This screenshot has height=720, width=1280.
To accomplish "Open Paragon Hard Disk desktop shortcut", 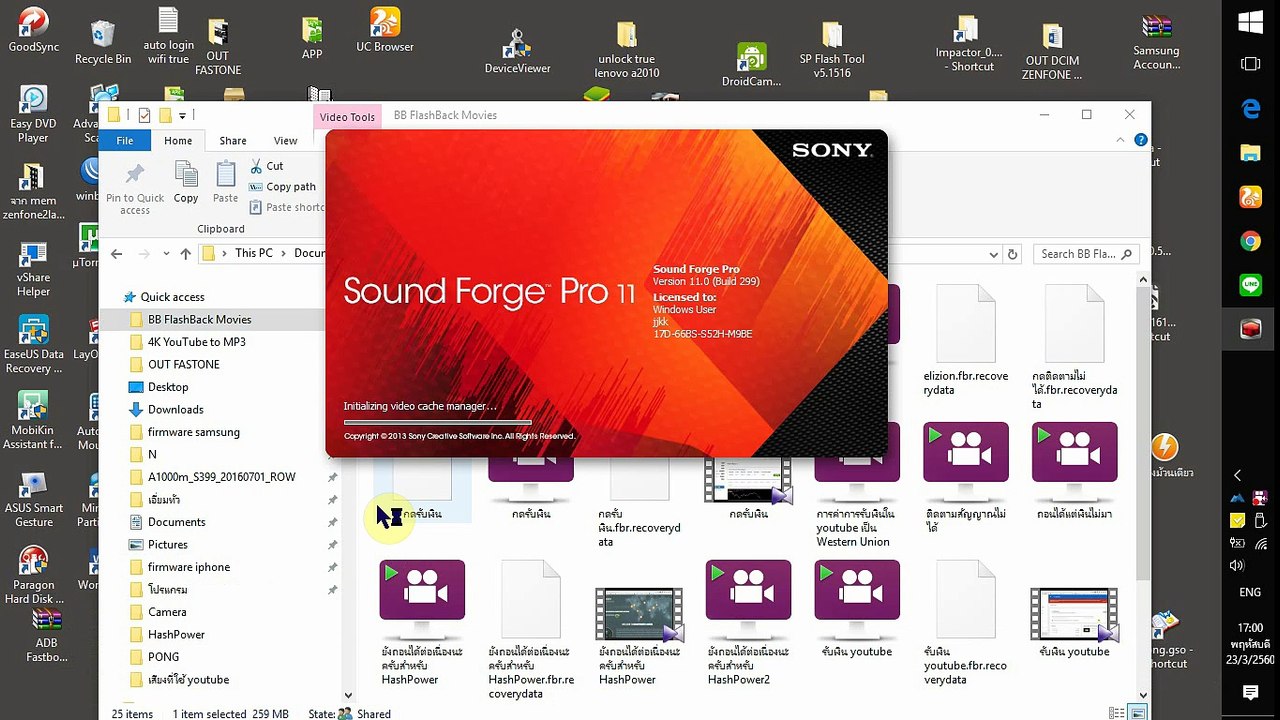I will point(33,576).
